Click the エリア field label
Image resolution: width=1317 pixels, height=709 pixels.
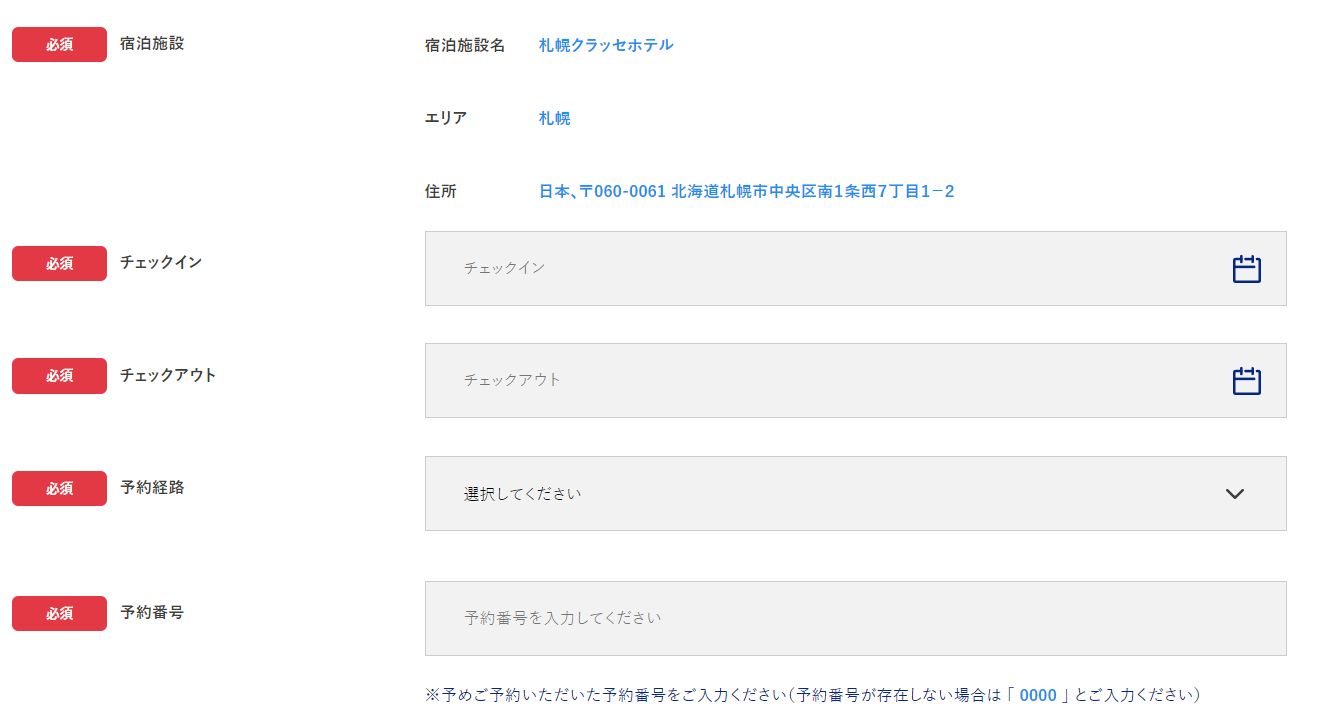(x=446, y=118)
